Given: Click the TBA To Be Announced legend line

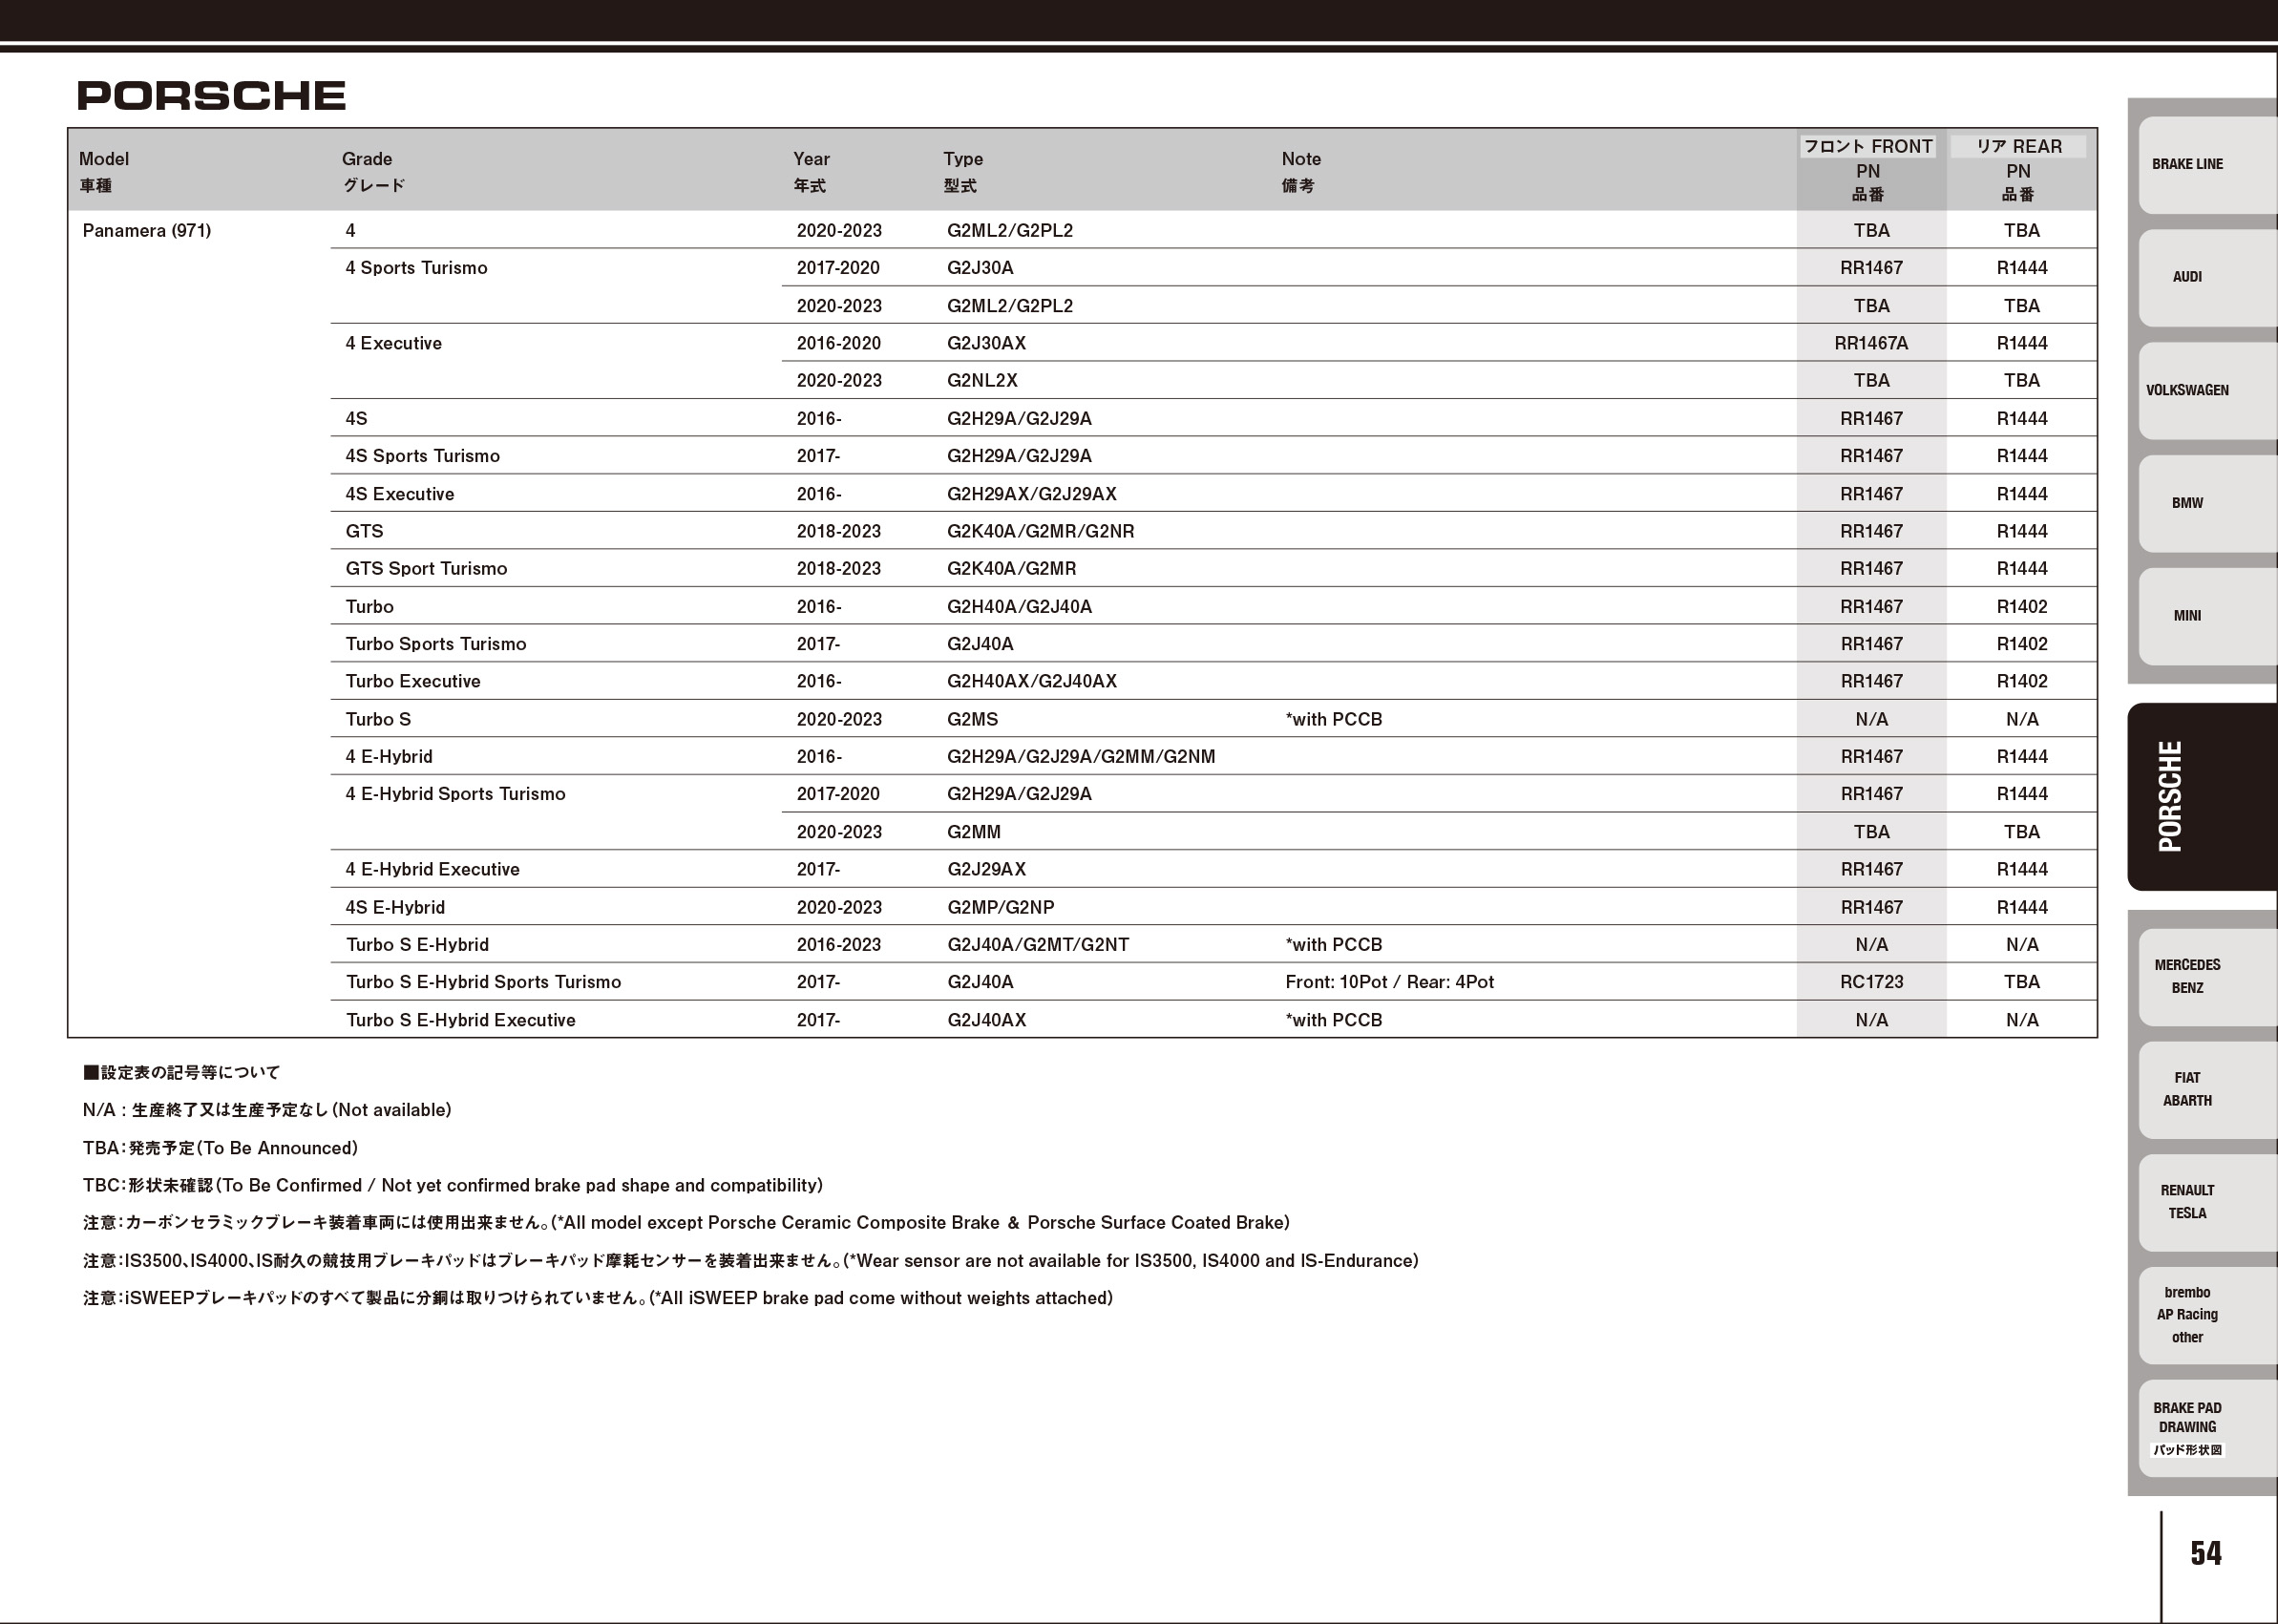Looking at the screenshot, I should click(220, 1148).
